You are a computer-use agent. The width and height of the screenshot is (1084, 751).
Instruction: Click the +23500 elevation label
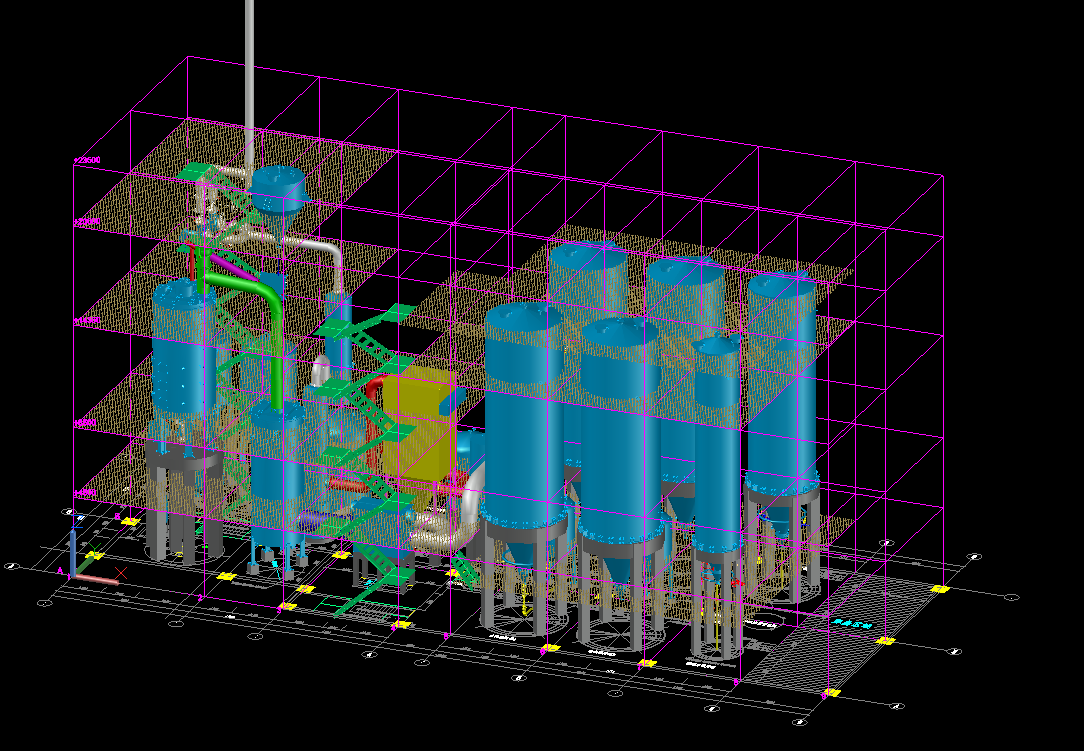[x=88, y=160]
